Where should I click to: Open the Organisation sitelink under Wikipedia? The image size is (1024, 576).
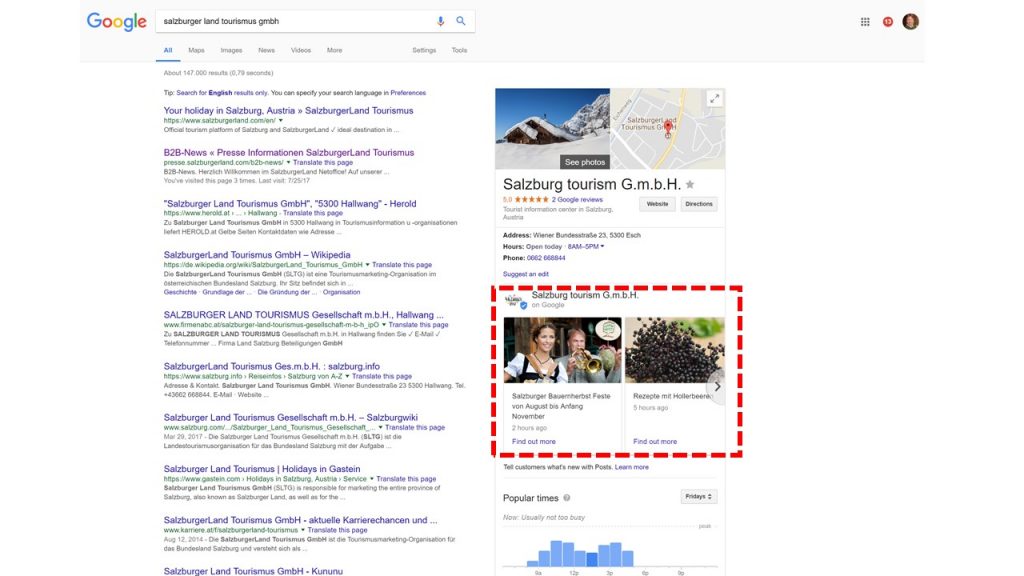click(x=342, y=293)
